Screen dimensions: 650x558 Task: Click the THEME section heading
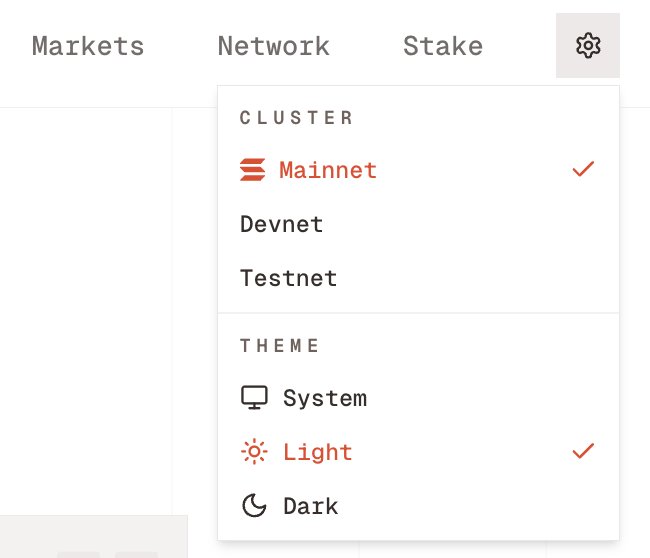(x=281, y=346)
